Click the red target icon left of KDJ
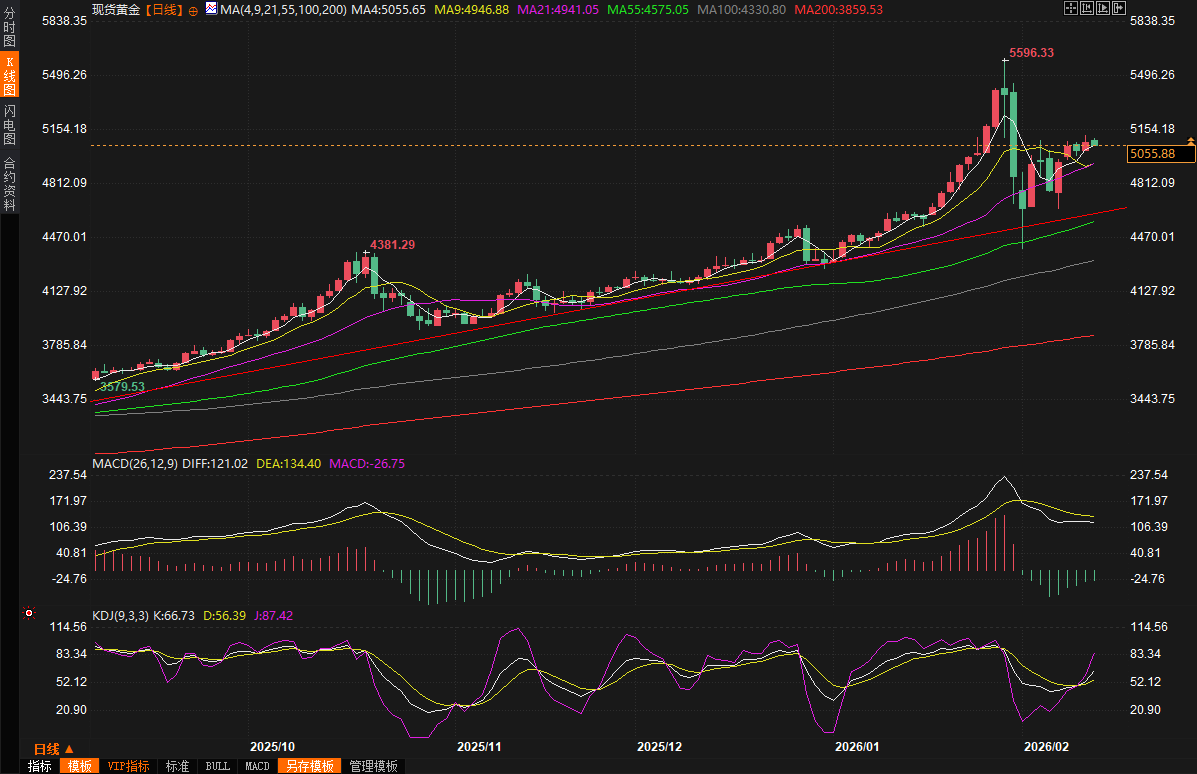Screen dimensions: 1197x774 pyautogui.click(x=30, y=613)
